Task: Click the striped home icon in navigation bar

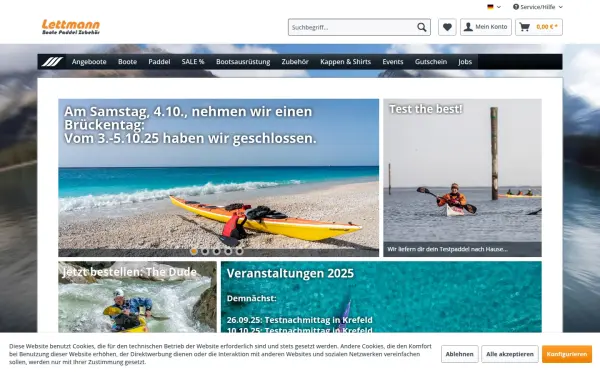Action: [52, 62]
